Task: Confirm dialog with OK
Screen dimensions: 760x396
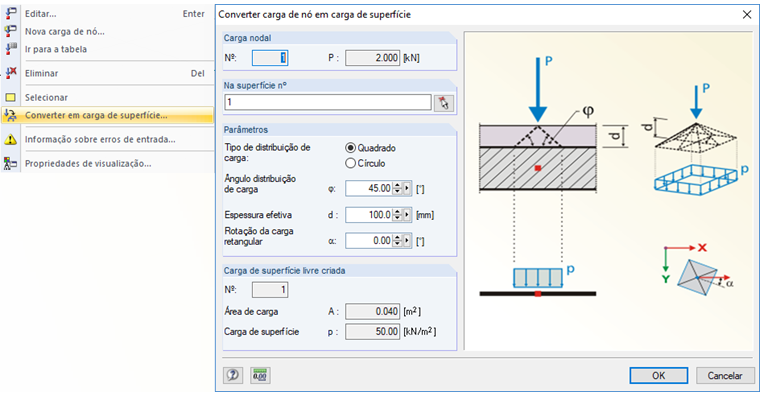Action: coord(658,375)
